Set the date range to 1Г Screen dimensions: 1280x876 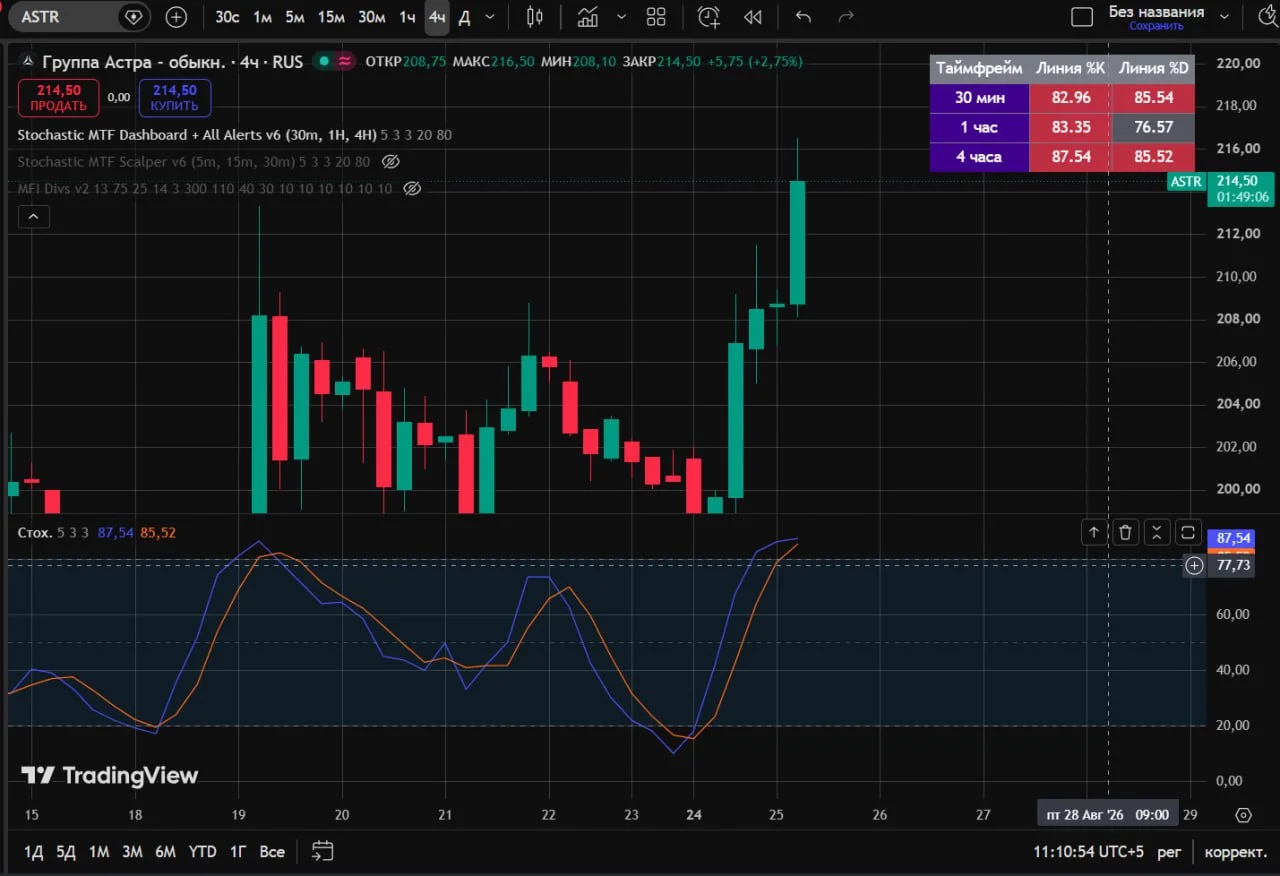click(238, 852)
